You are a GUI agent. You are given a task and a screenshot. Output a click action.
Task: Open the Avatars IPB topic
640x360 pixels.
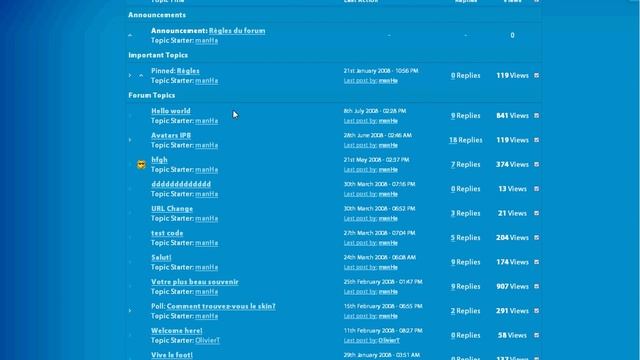[171, 136]
